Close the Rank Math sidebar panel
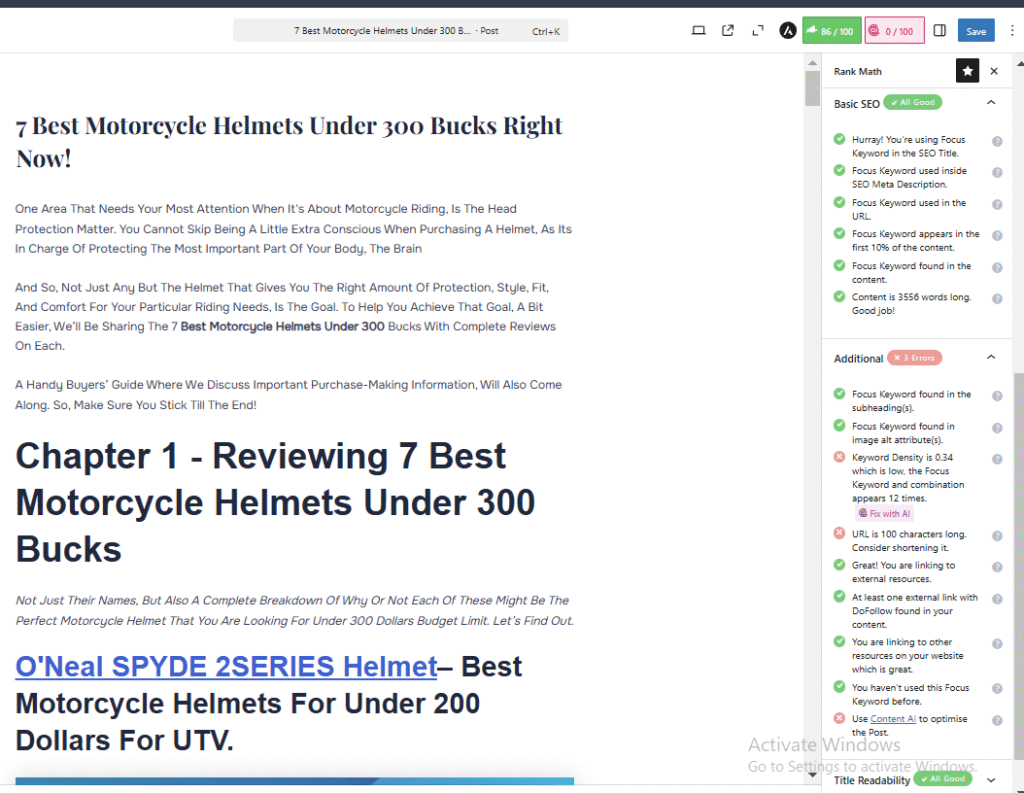 (994, 71)
